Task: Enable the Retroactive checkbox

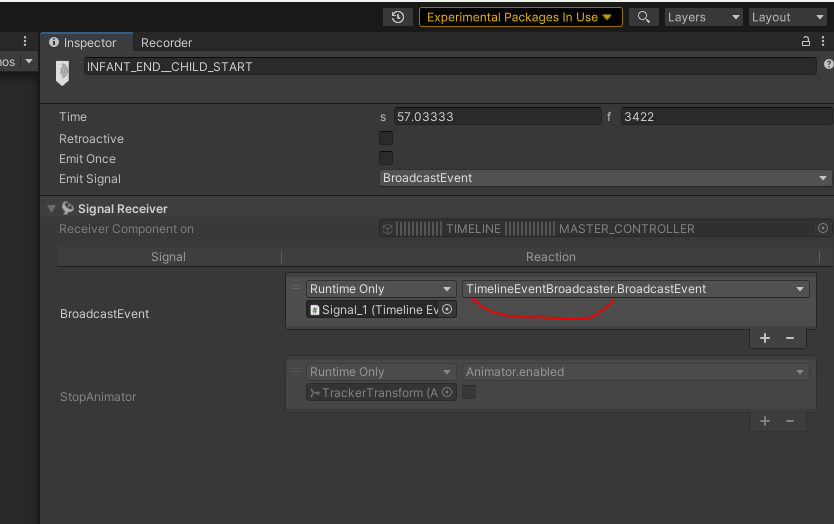Action: 386,138
